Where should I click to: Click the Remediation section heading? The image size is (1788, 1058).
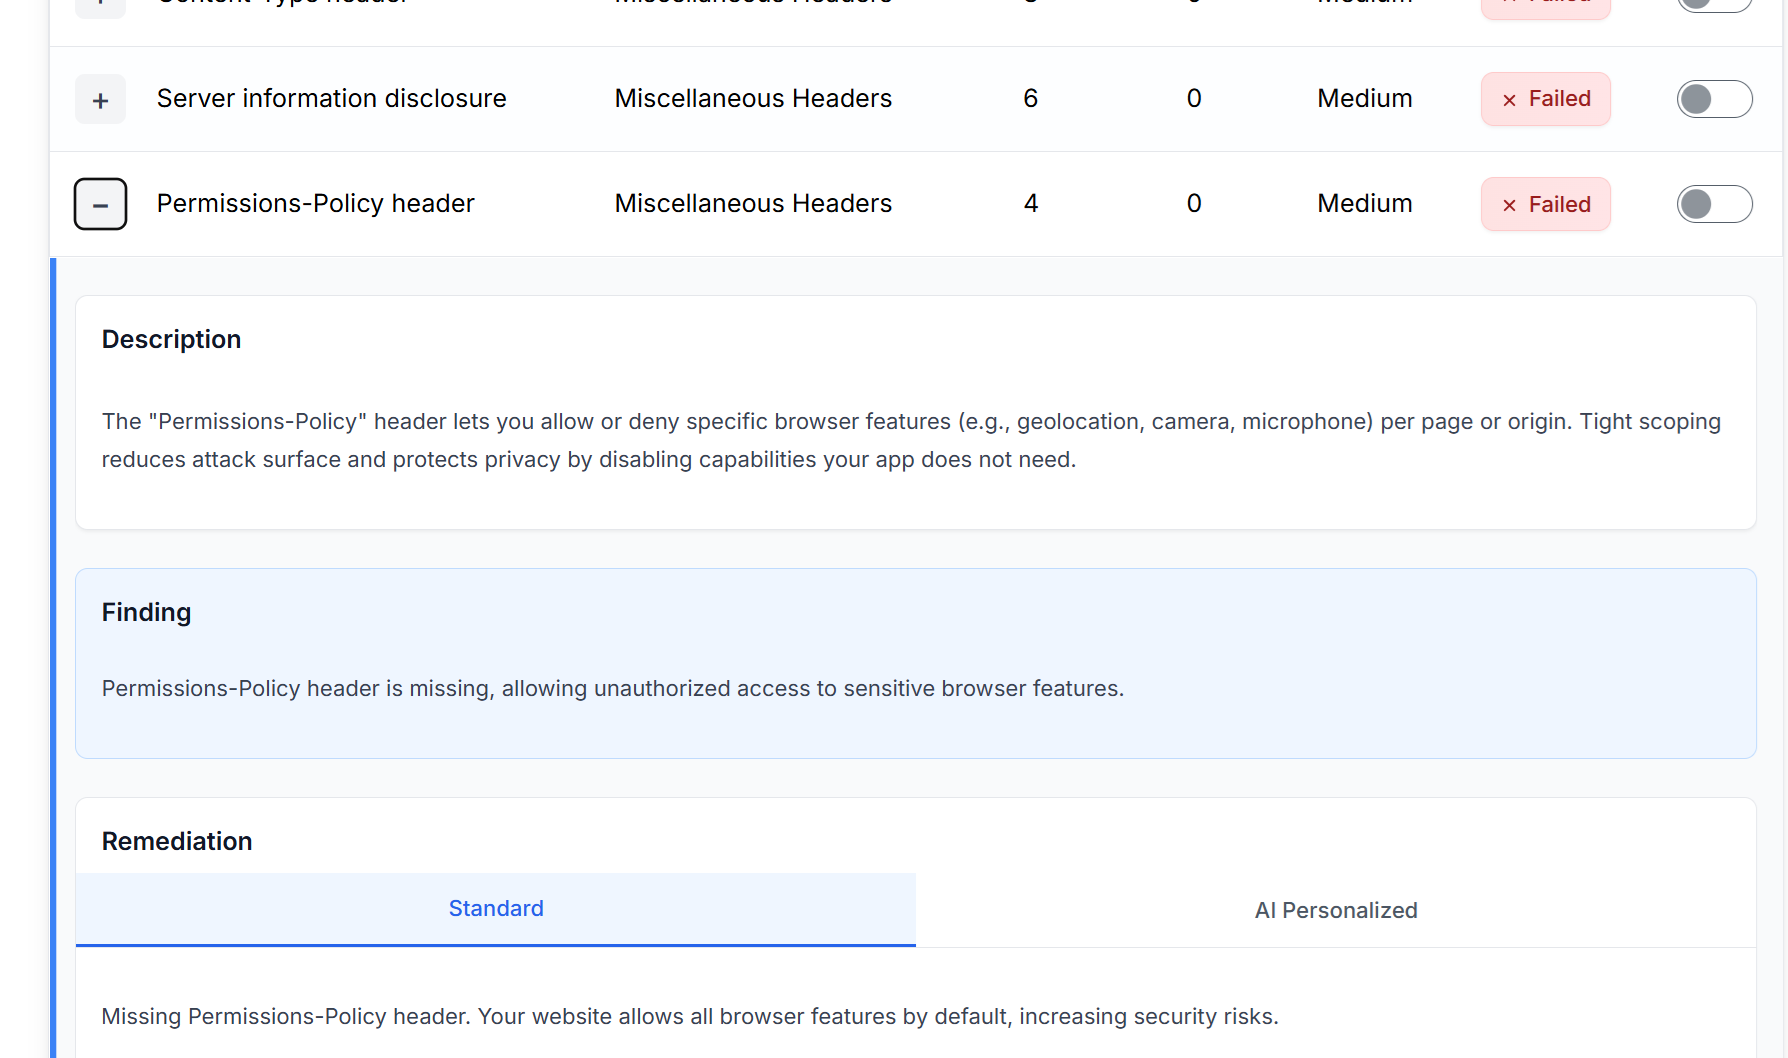pos(177,841)
